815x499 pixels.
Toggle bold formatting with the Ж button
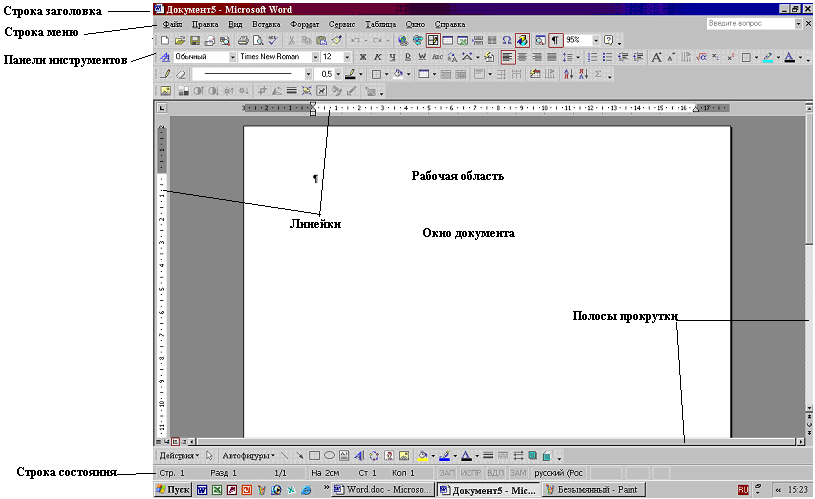pos(363,57)
